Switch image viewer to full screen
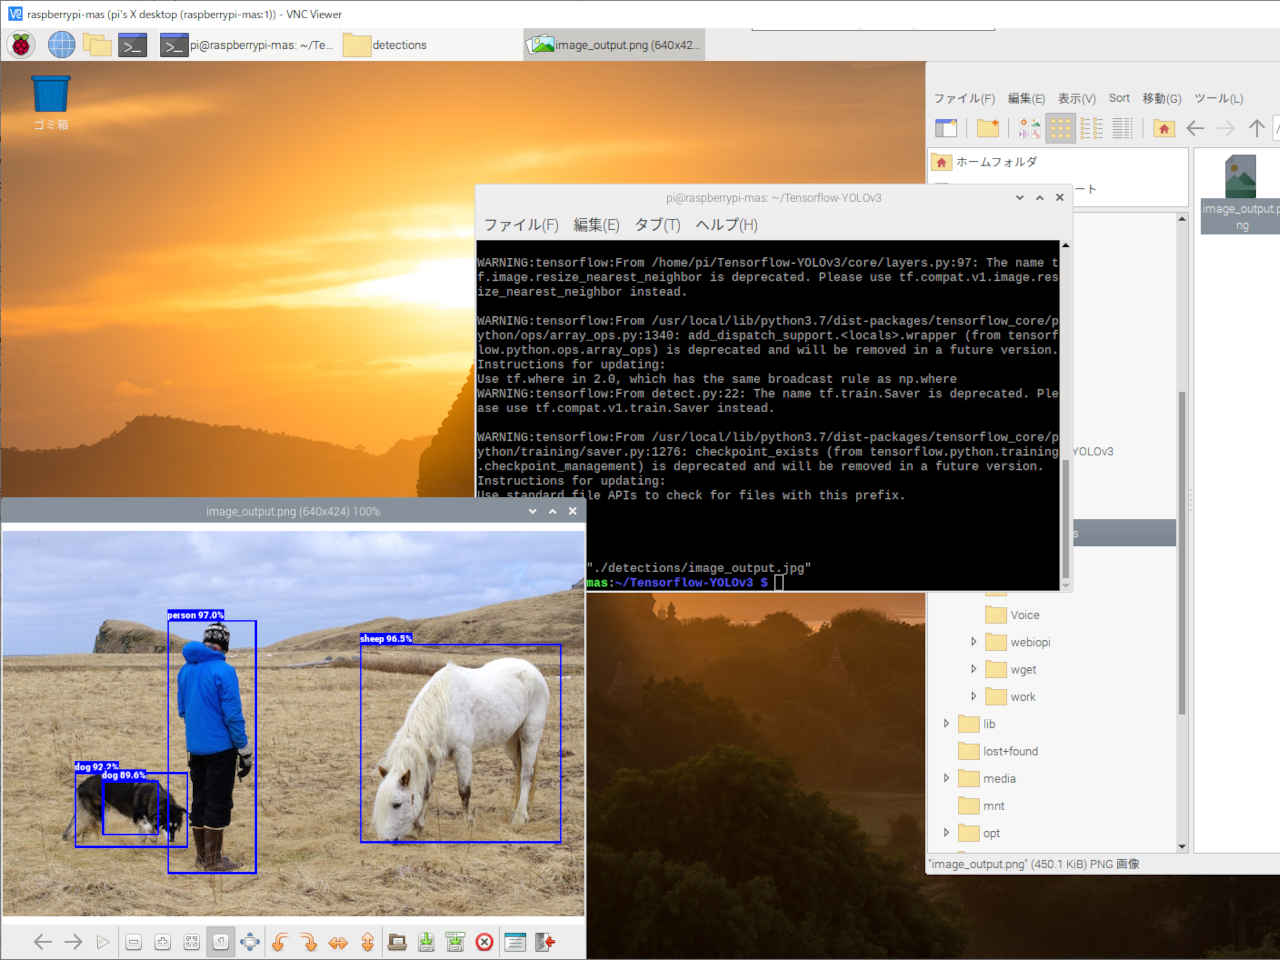Screen dimensions: 1280x960 (250, 942)
